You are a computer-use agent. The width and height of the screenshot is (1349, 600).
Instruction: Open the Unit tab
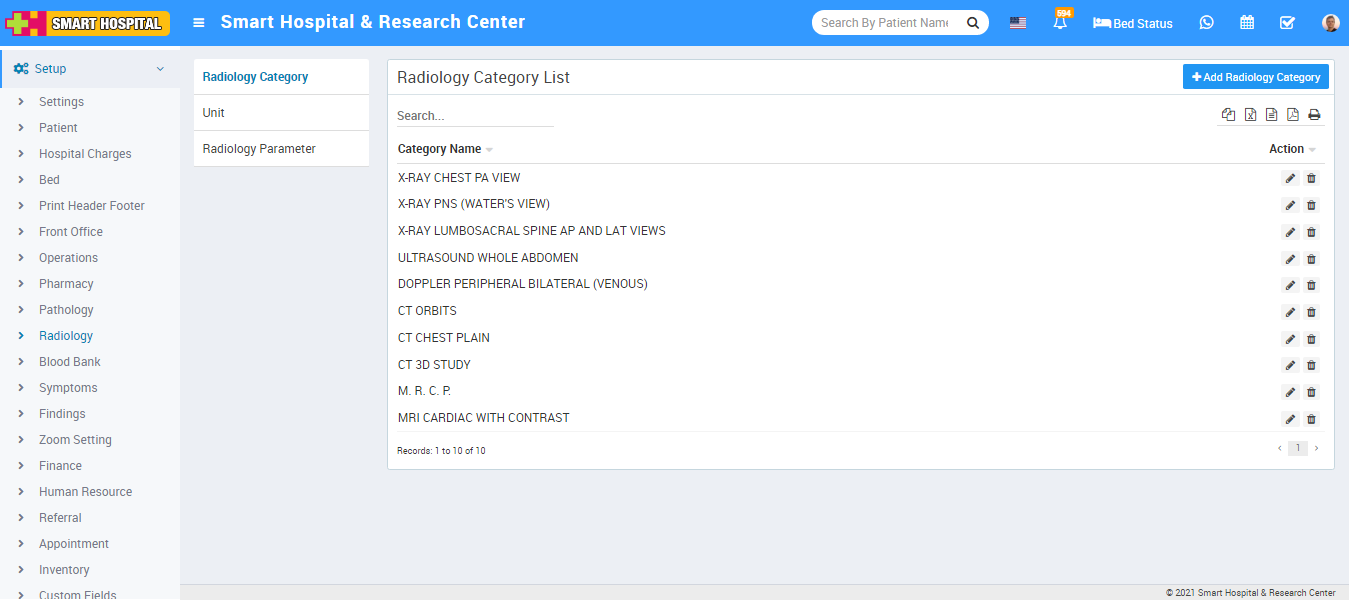pyautogui.click(x=214, y=113)
